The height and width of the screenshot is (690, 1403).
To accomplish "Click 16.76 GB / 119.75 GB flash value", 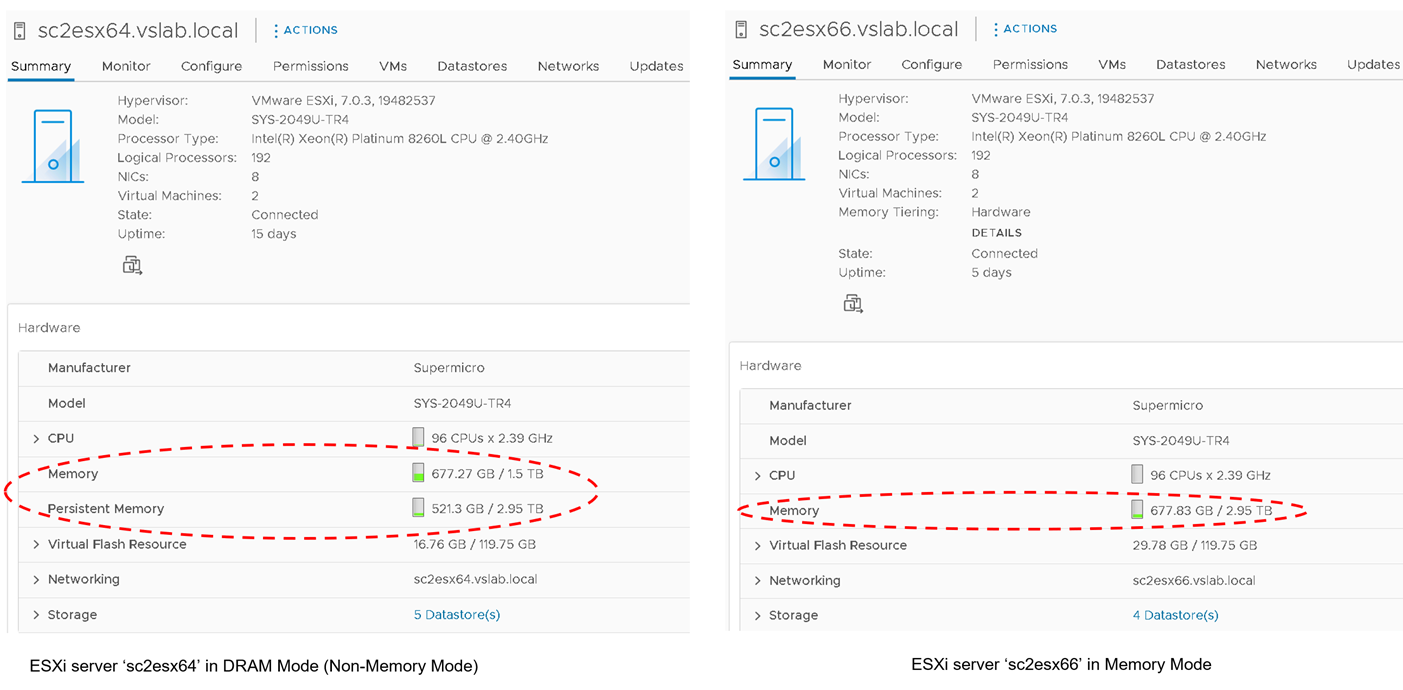I will coord(475,545).
